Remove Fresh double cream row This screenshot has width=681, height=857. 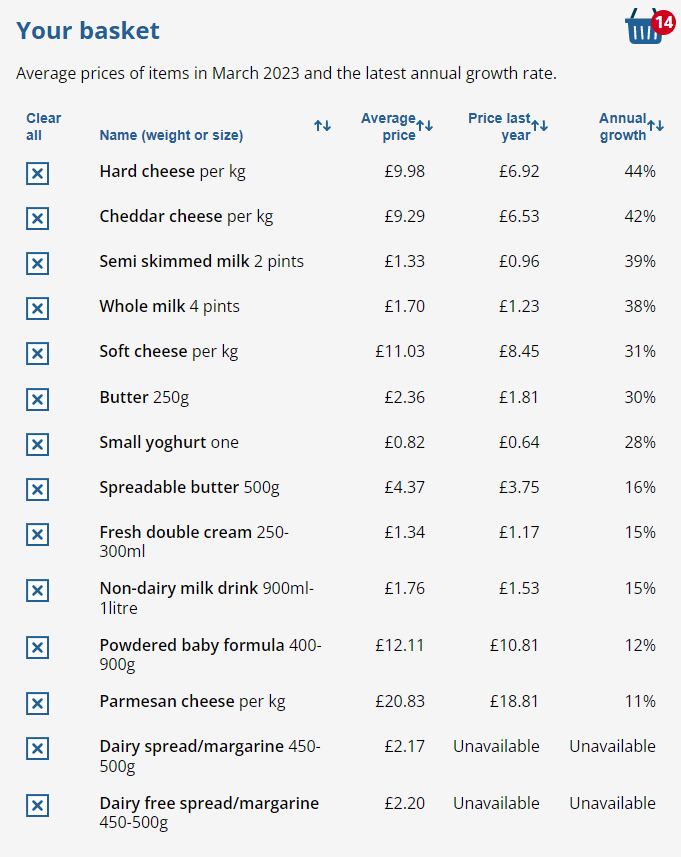(x=37, y=534)
